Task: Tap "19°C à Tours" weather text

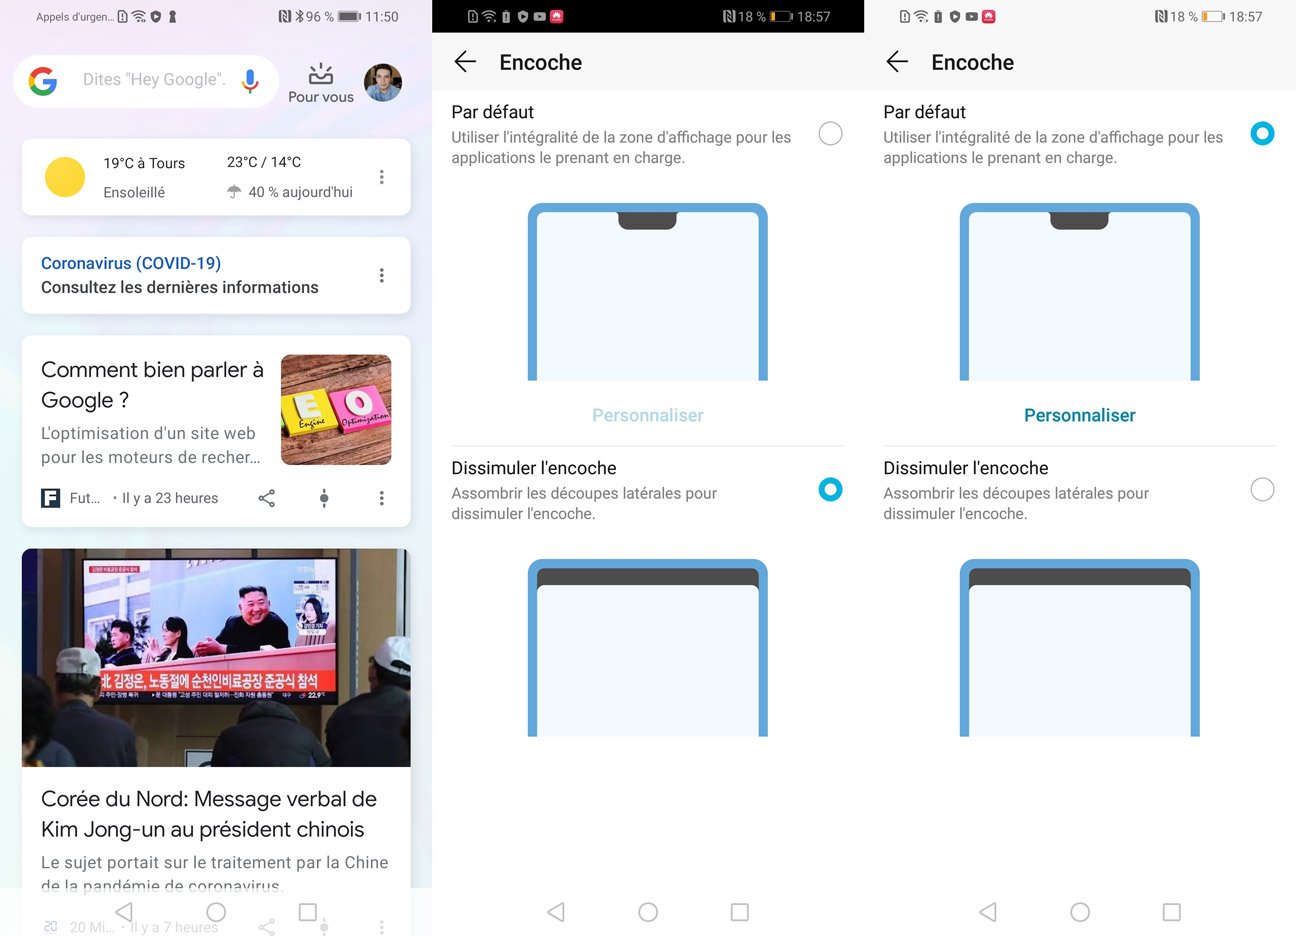Action: pyautogui.click(x=144, y=163)
